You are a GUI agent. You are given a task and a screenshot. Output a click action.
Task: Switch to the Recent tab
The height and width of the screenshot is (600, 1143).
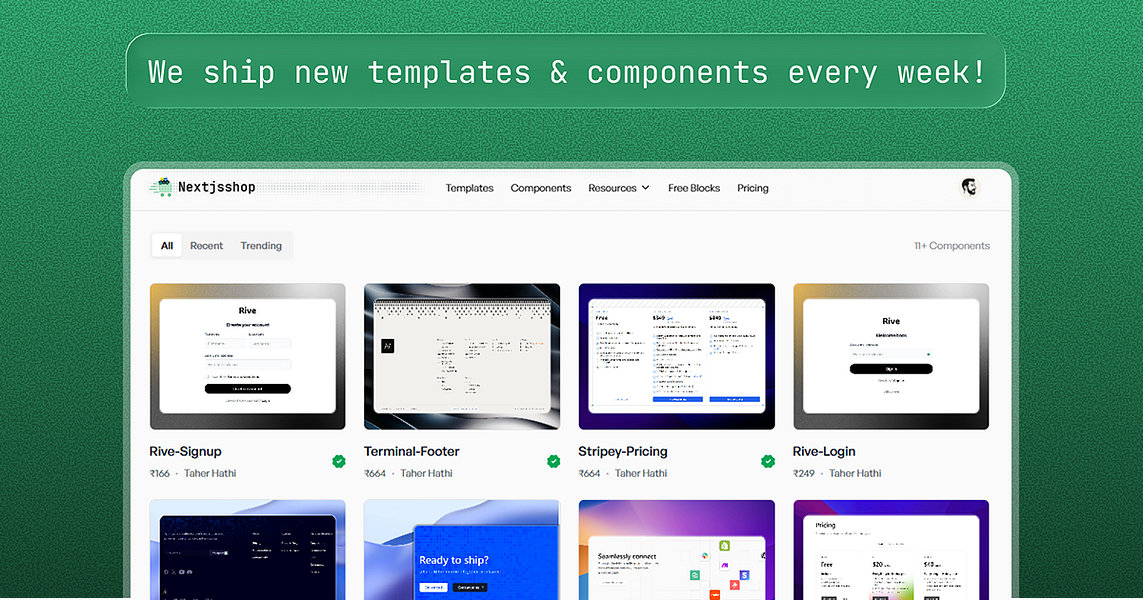pos(206,246)
